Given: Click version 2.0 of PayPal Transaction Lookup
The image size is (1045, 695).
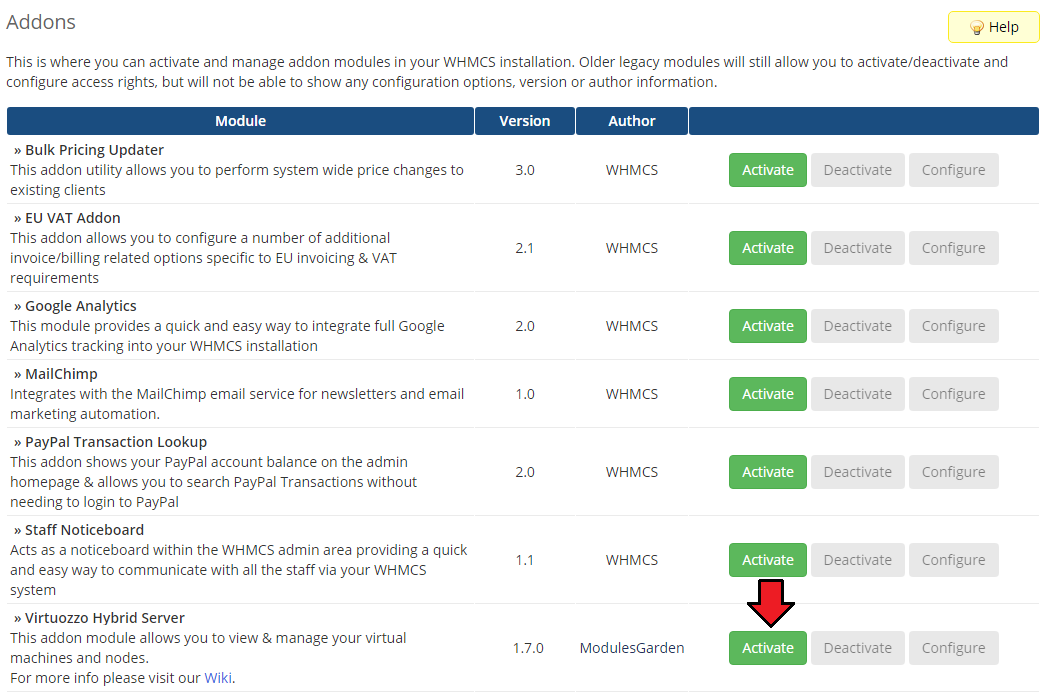Looking at the screenshot, I should (x=524, y=472).
